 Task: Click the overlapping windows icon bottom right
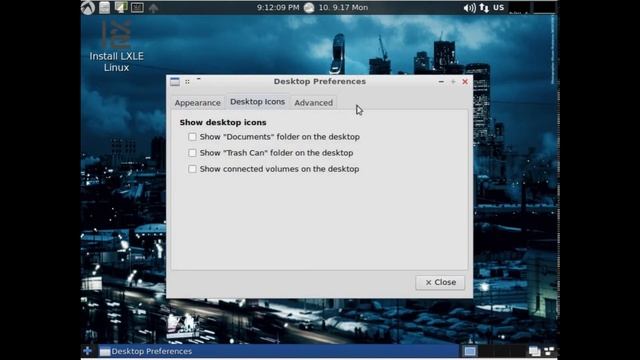[534, 351]
